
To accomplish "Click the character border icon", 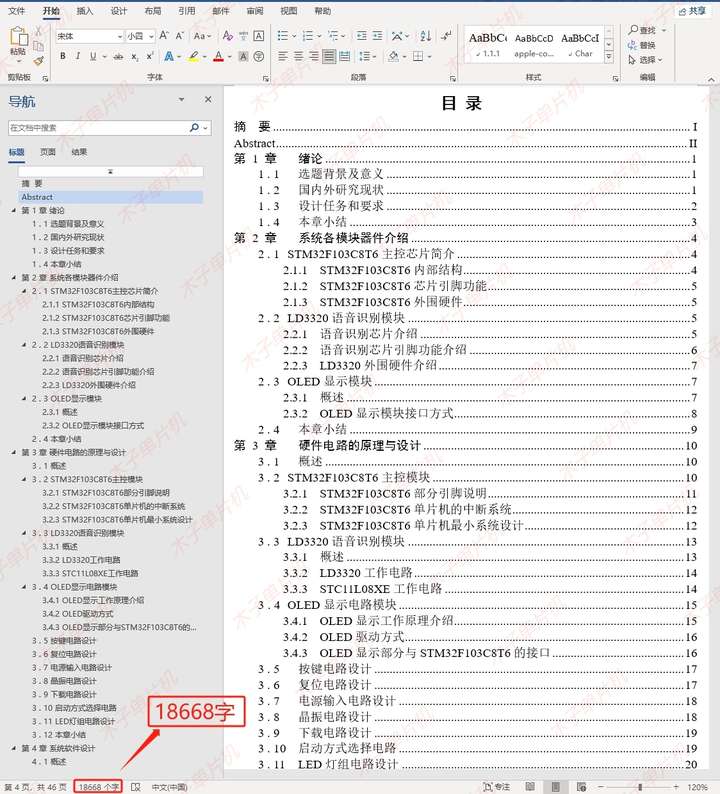I will (x=258, y=35).
